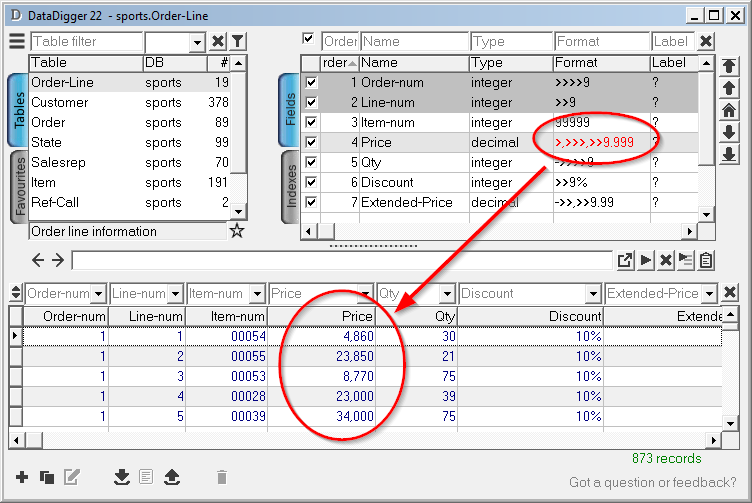This screenshot has width=752, height=503.
Task: Reset field order with home icon
Action: [729, 110]
